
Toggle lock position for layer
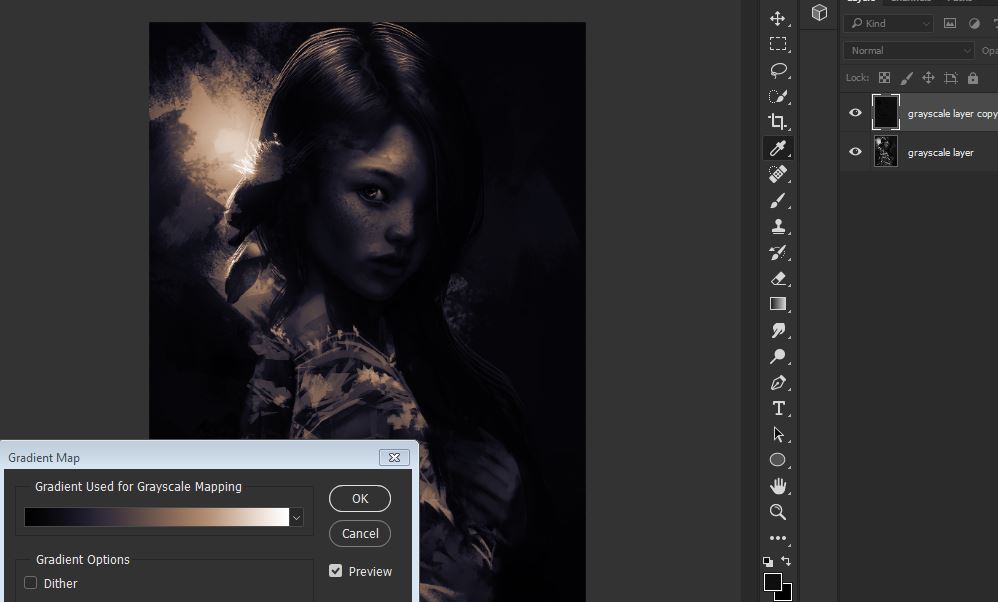[929, 78]
